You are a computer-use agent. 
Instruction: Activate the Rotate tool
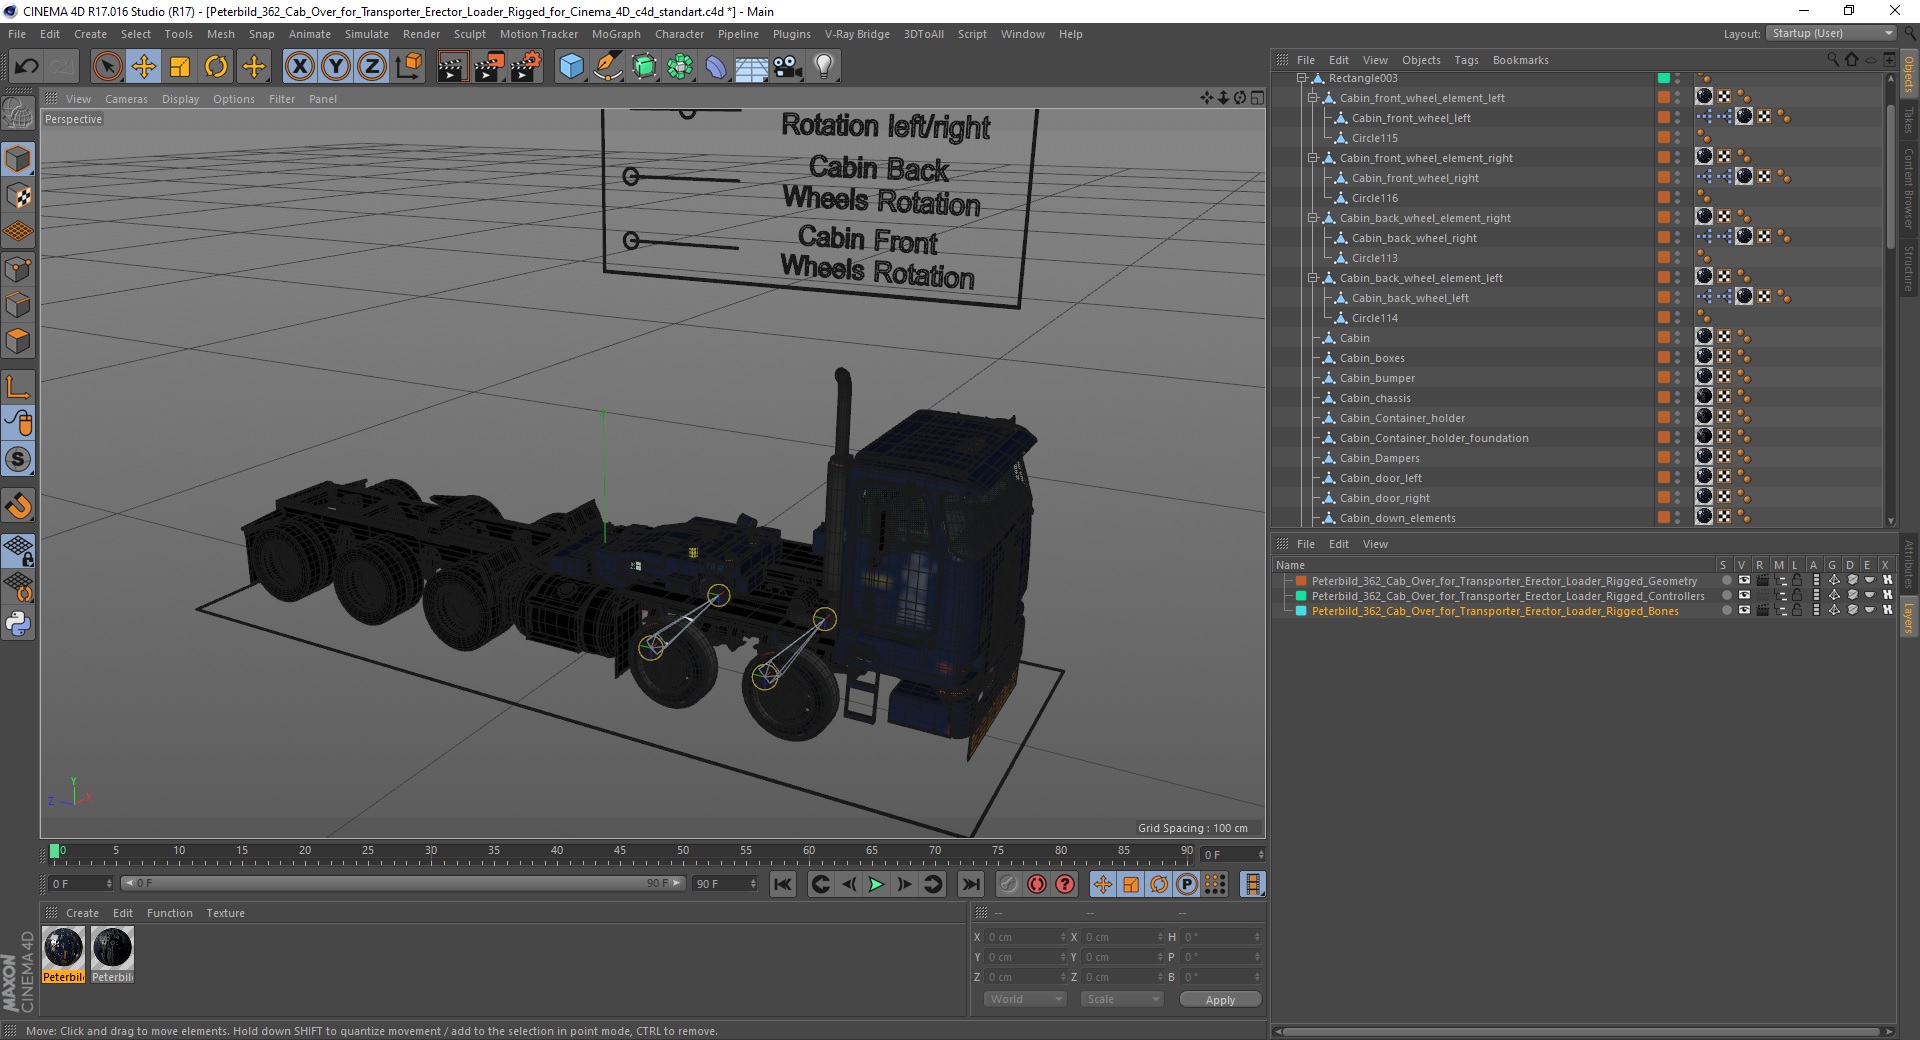coord(216,67)
